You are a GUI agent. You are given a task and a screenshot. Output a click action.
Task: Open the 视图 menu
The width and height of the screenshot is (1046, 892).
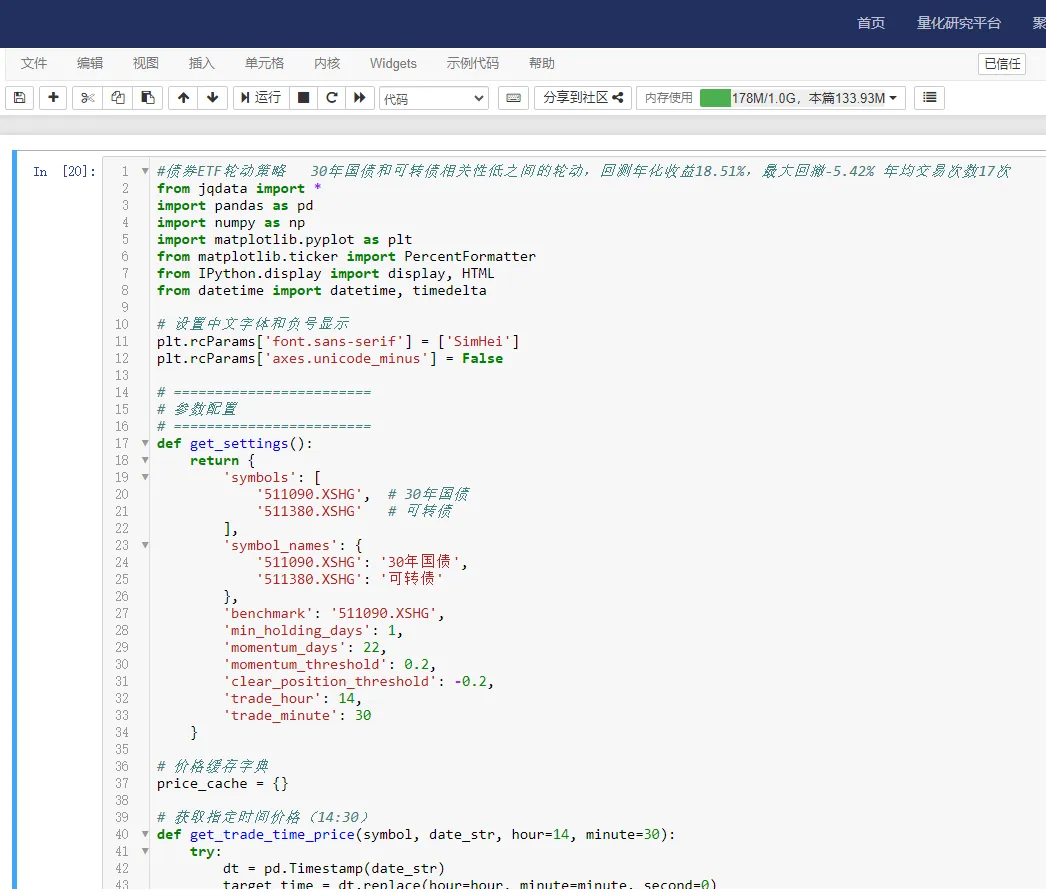[146, 63]
